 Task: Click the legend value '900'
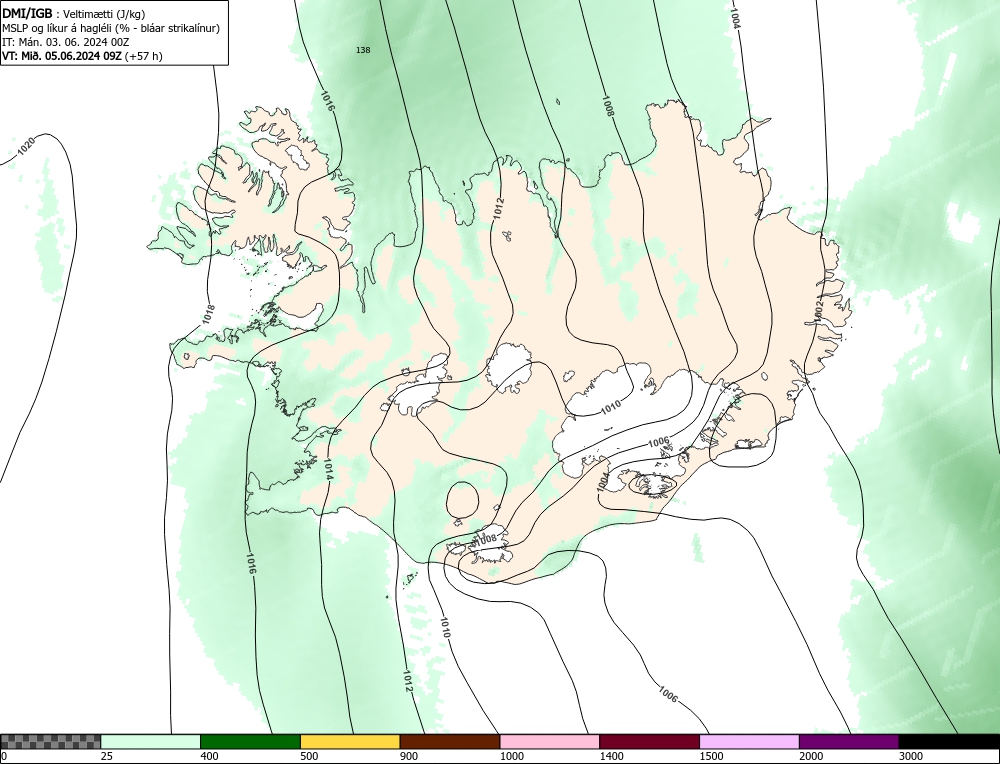pos(409,756)
